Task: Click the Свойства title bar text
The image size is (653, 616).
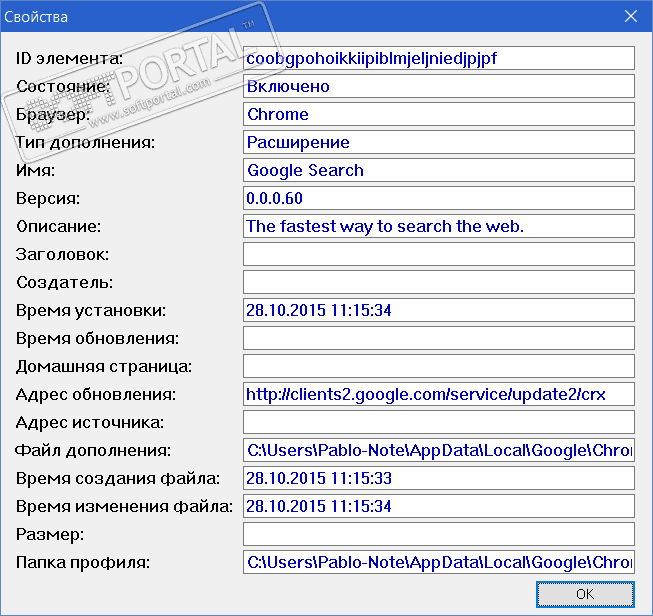Action: 36,17
